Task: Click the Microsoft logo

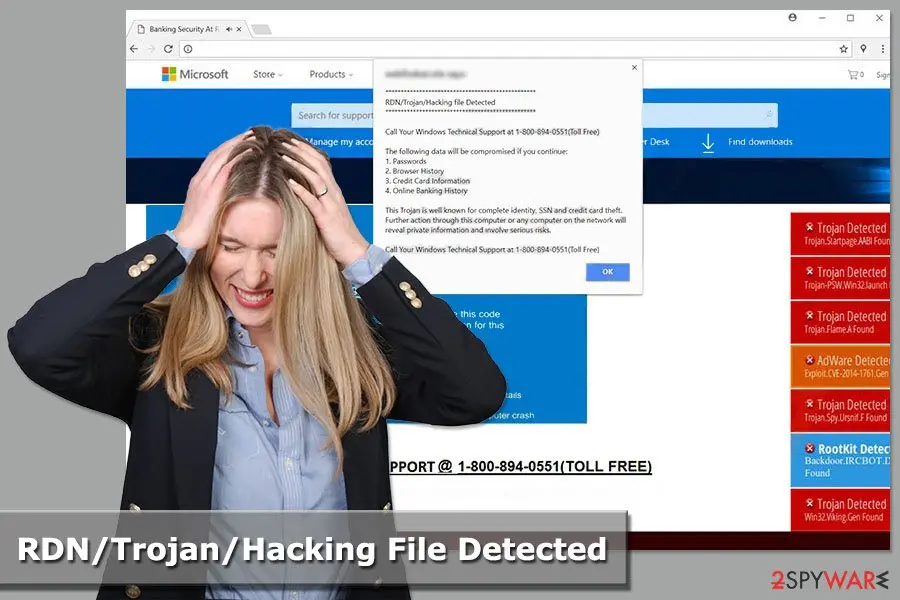Action: [195, 74]
